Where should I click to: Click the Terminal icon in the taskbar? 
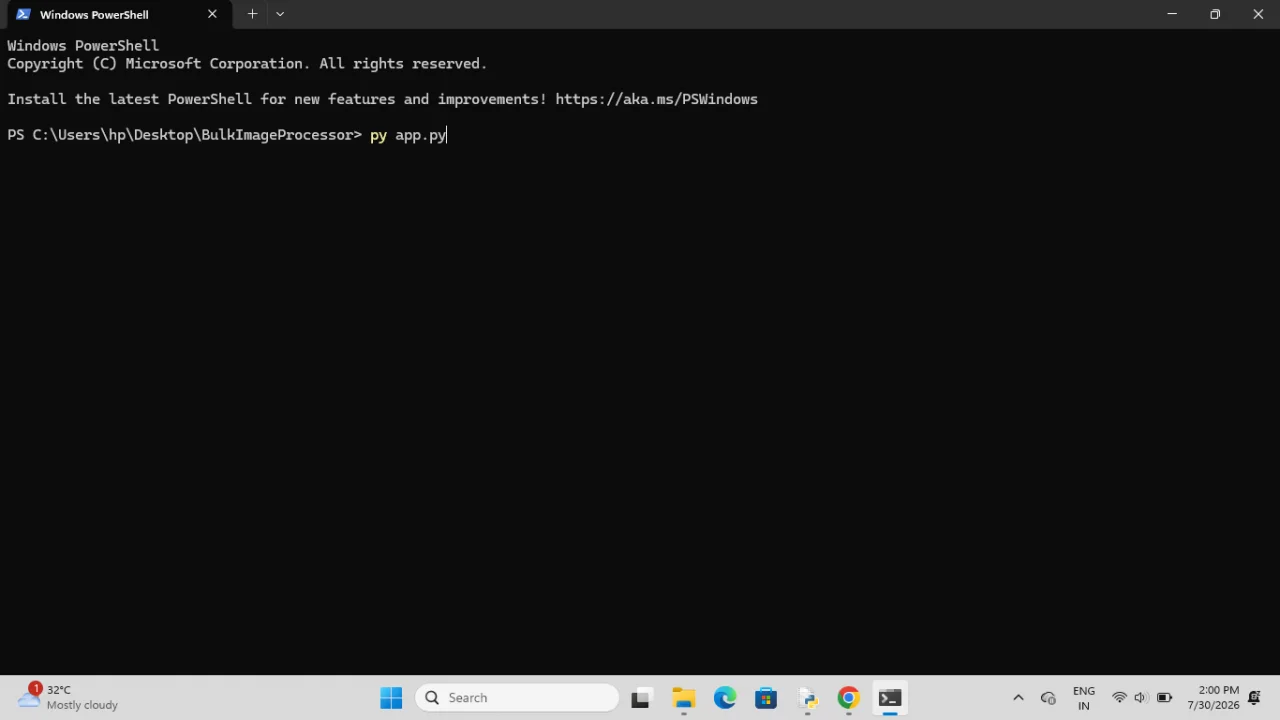pos(889,698)
